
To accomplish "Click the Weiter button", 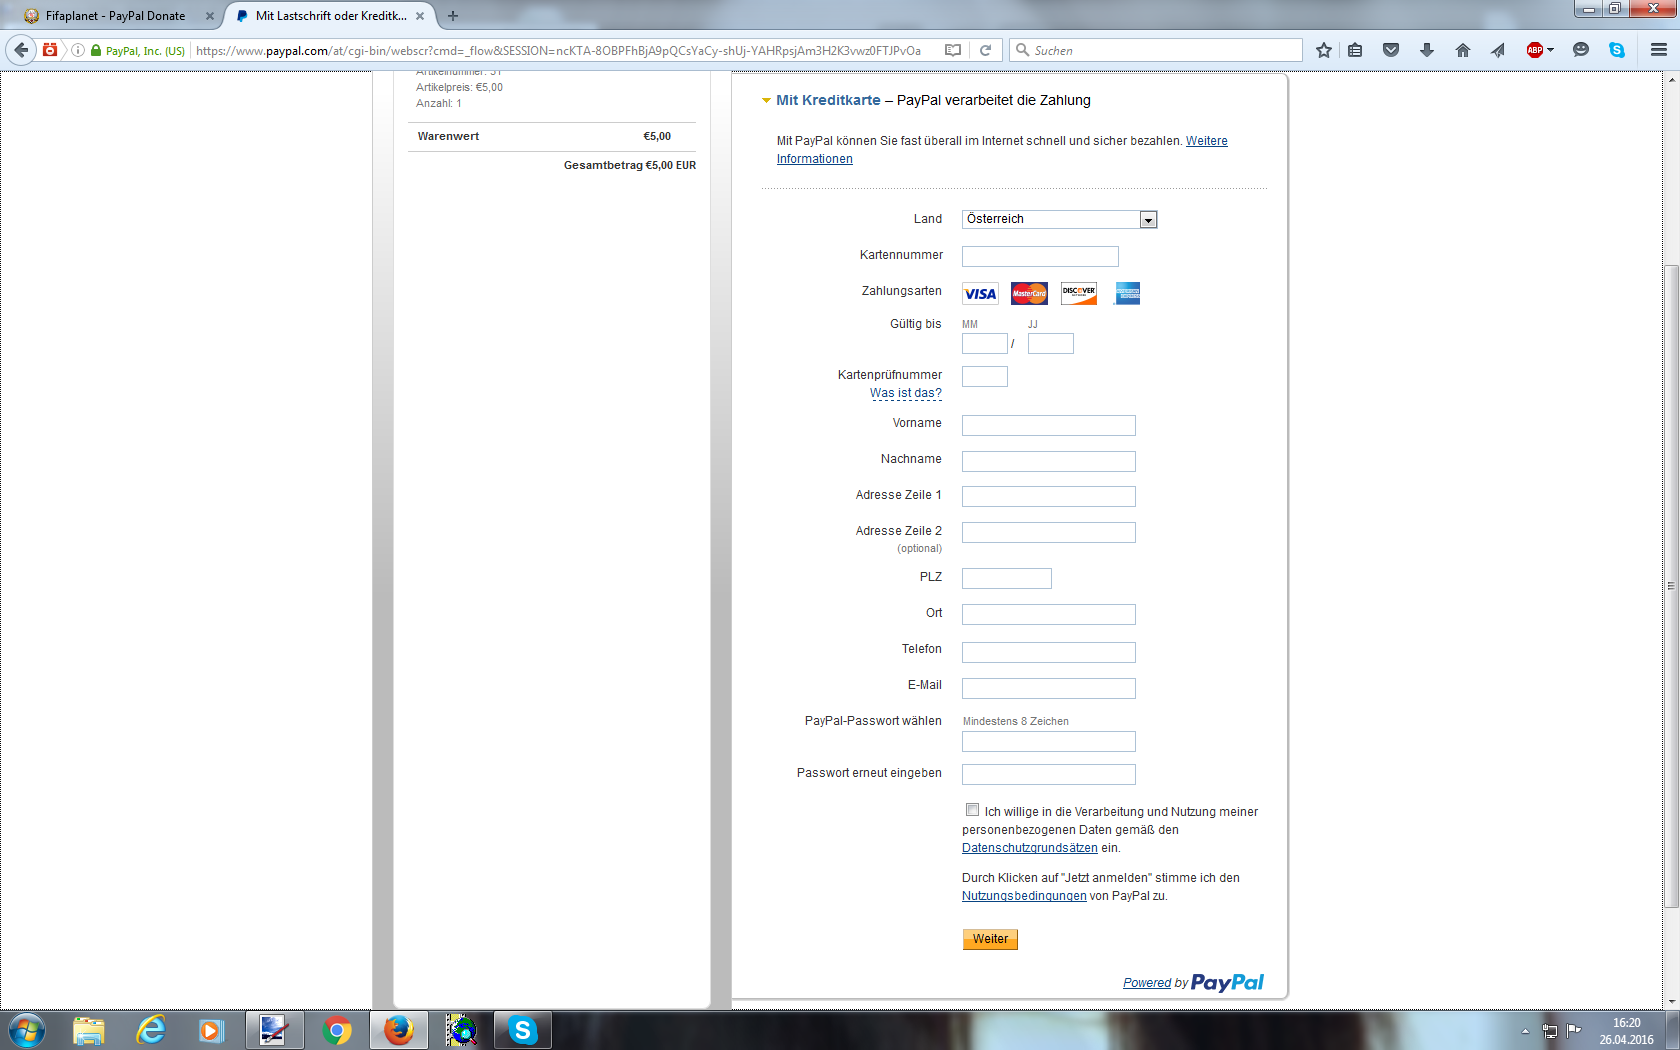I will tap(990, 939).
